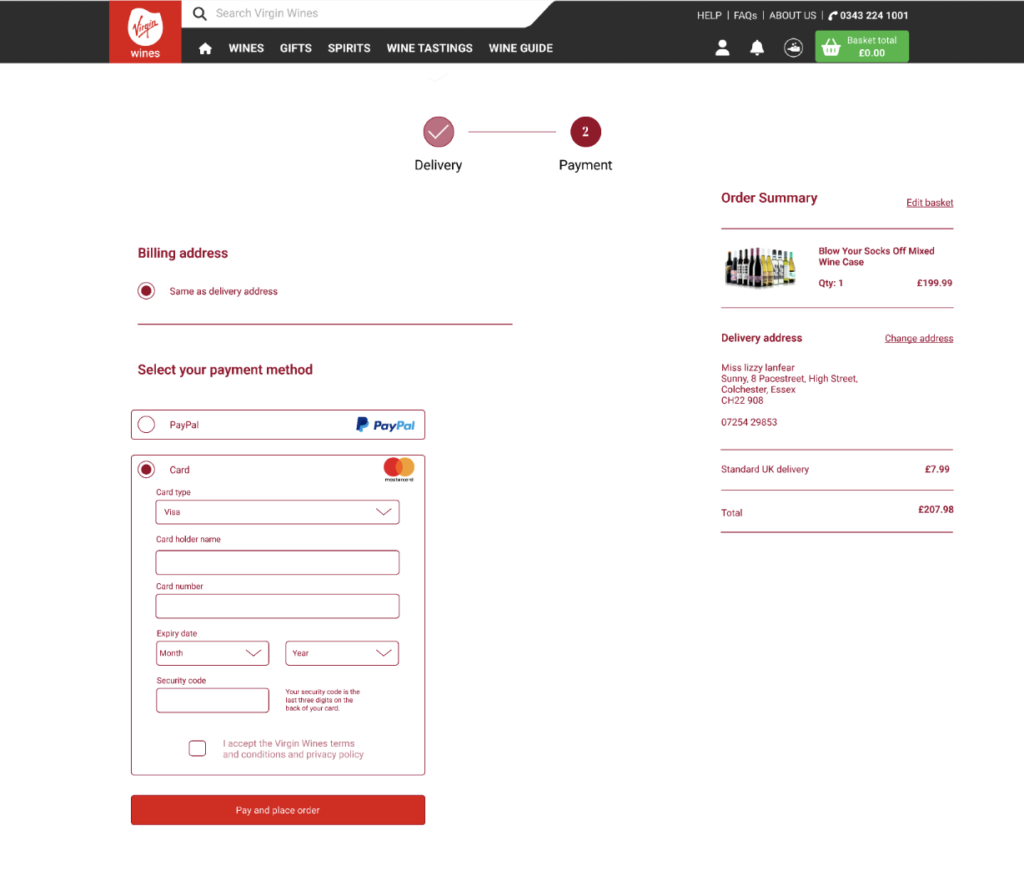Click the terms and conditions label text

point(293,749)
